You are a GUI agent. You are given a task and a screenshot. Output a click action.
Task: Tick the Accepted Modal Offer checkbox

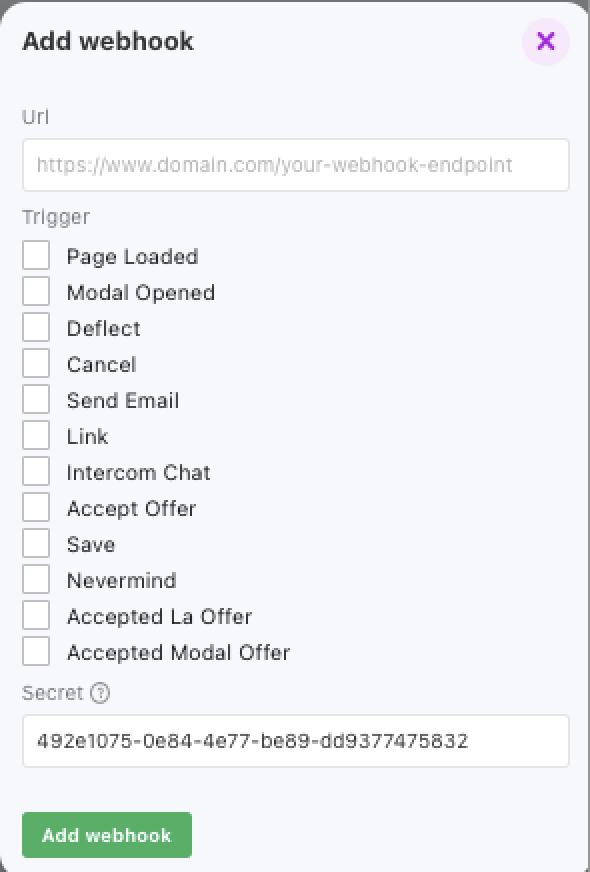(x=36, y=651)
